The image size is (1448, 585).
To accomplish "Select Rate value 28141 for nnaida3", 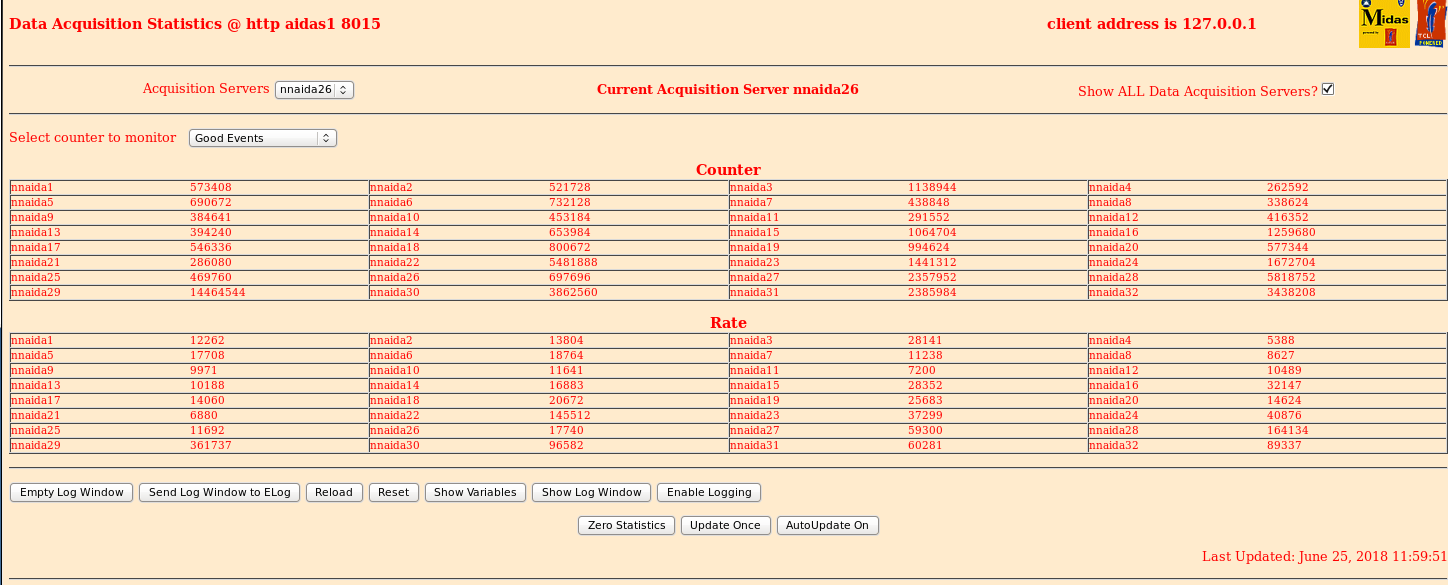I will point(925,340).
